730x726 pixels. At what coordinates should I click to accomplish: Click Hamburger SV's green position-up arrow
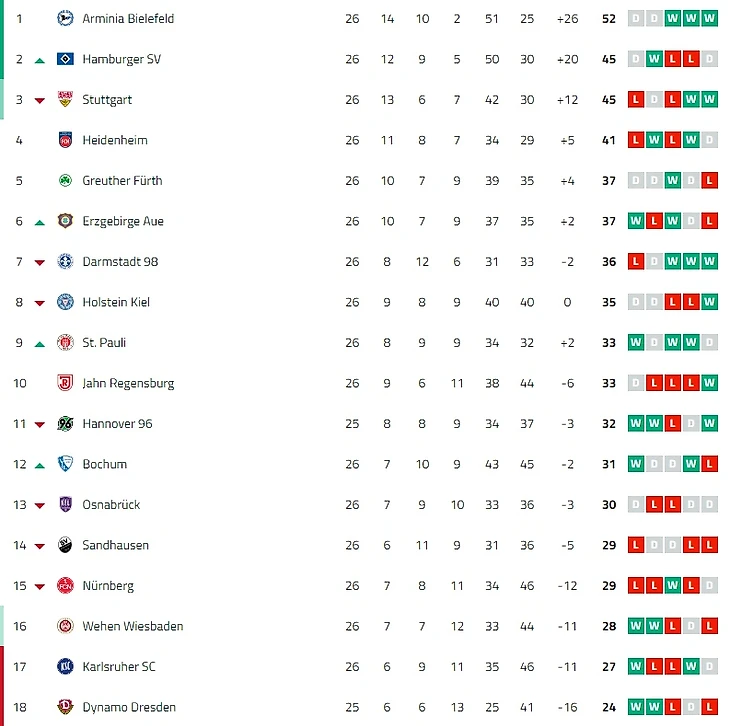point(40,60)
